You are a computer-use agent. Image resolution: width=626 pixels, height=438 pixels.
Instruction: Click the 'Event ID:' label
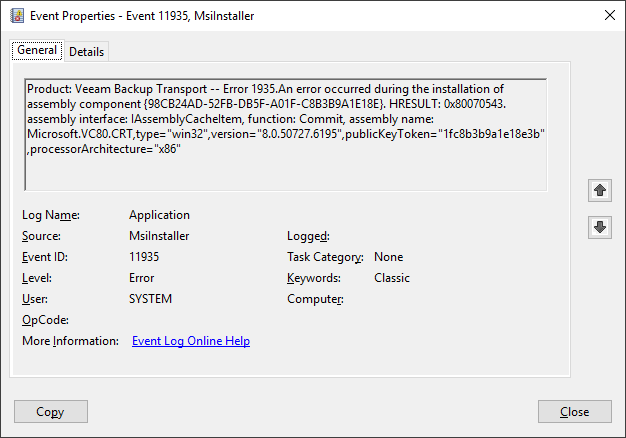pyautogui.click(x=45, y=257)
